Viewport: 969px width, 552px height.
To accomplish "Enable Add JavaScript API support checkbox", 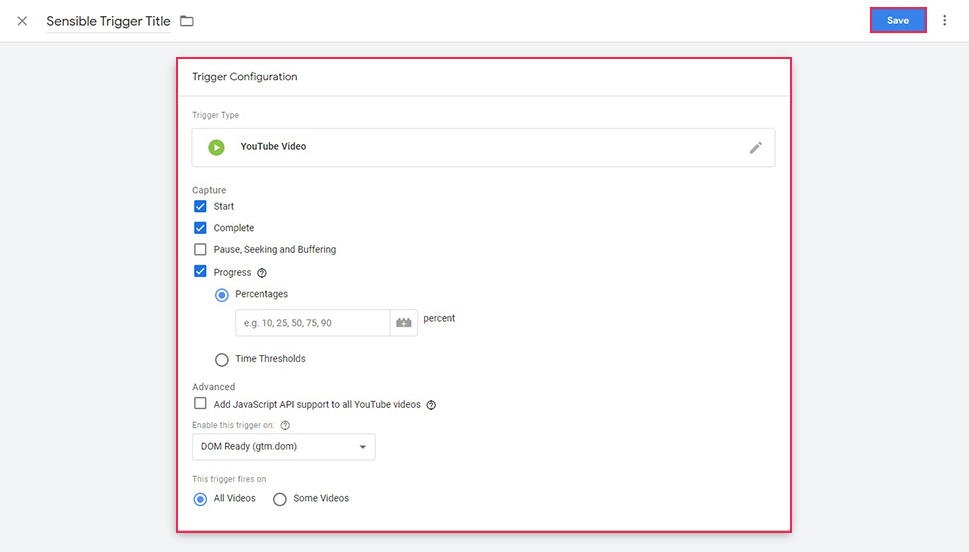I will pyautogui.click(x=200, y=404).
